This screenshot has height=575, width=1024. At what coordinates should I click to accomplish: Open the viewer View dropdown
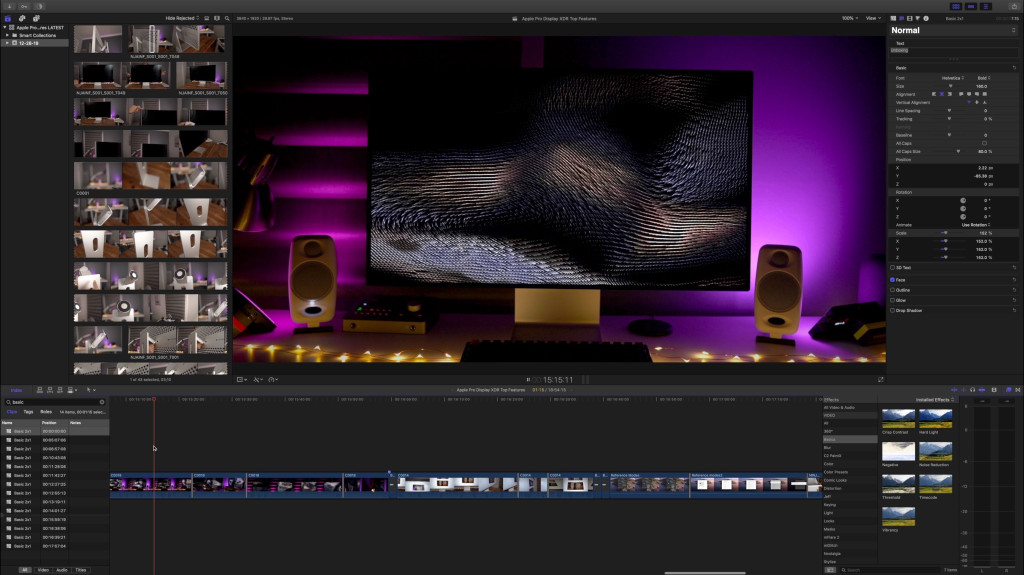[x=872, y=18]
